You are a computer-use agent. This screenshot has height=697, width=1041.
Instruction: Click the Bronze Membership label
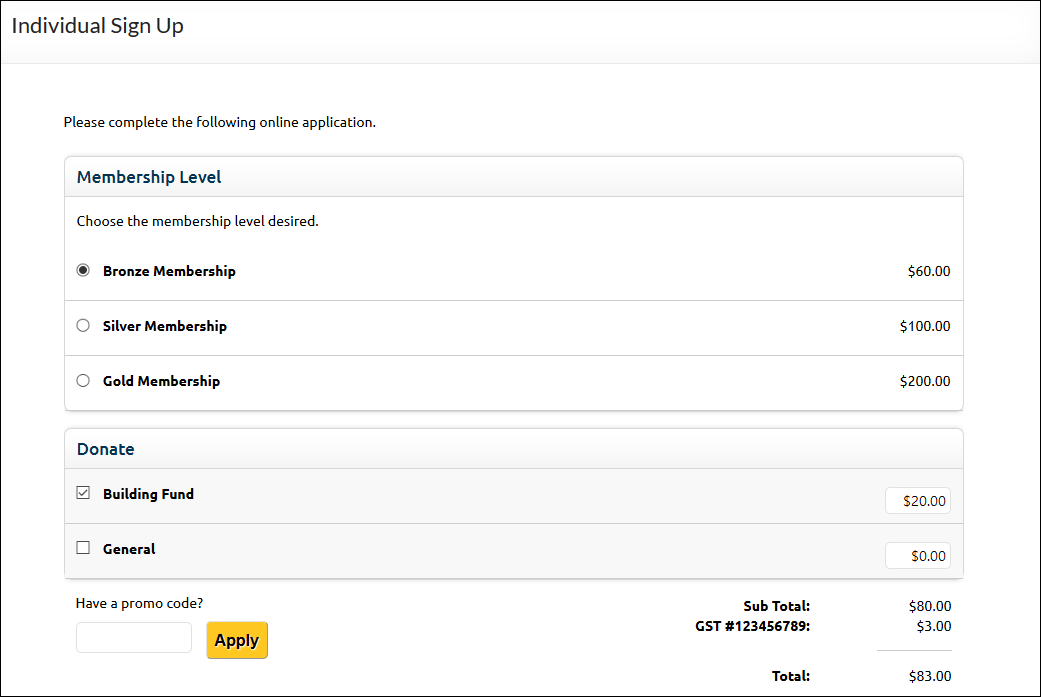(169, 271)
